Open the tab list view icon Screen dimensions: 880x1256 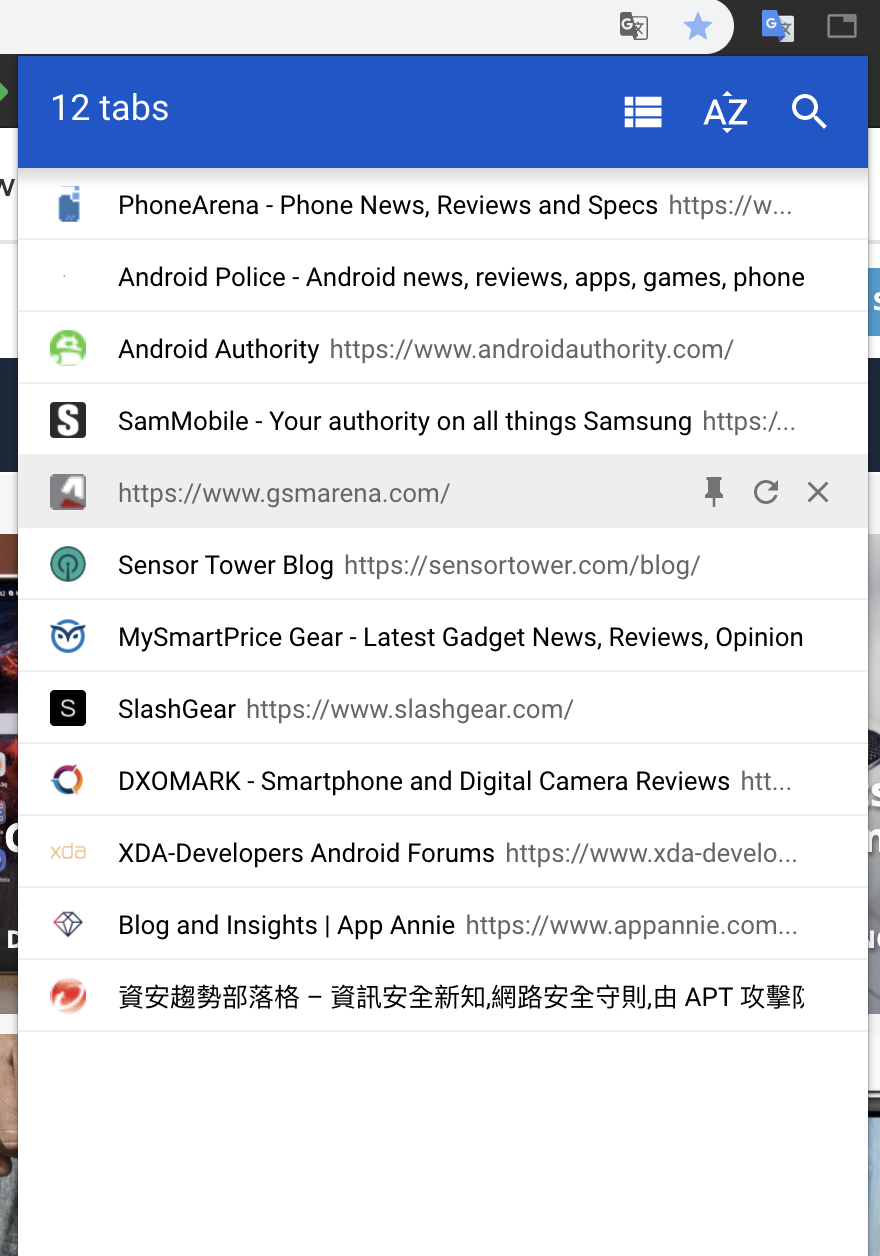pos(642,111)
